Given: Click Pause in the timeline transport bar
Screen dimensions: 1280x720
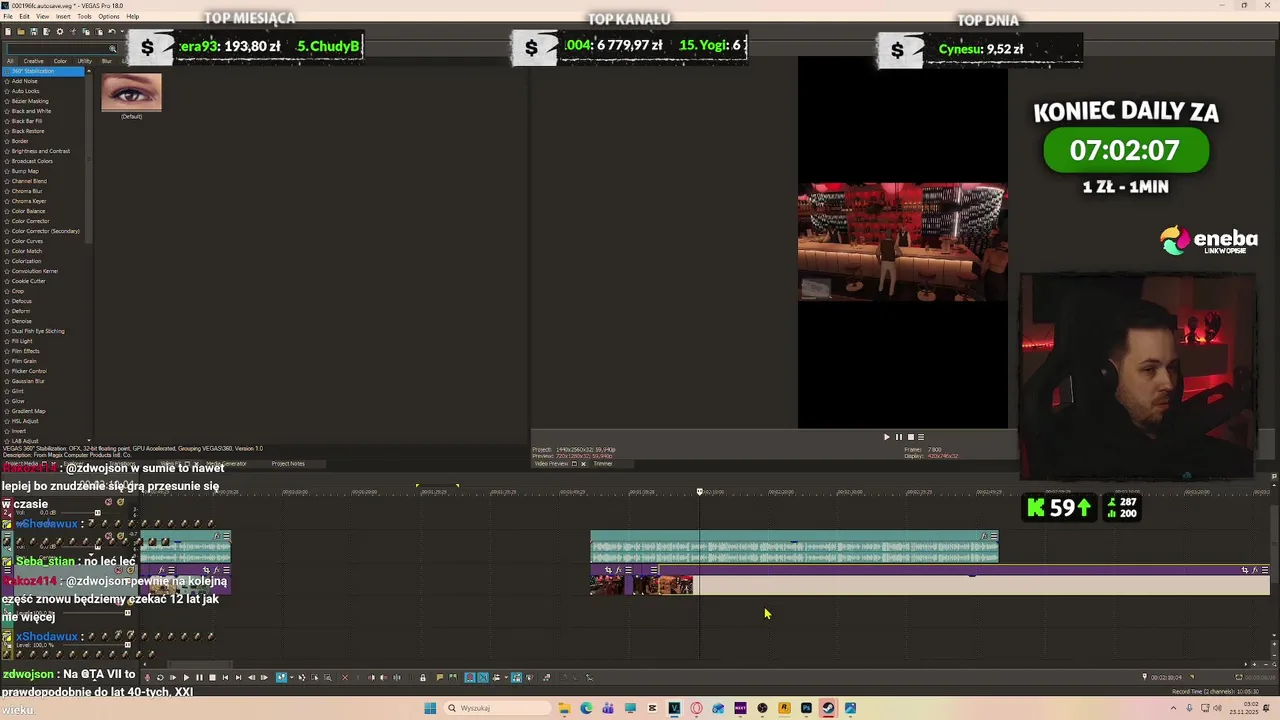Looking at the screenshot, I should point(199,678).
